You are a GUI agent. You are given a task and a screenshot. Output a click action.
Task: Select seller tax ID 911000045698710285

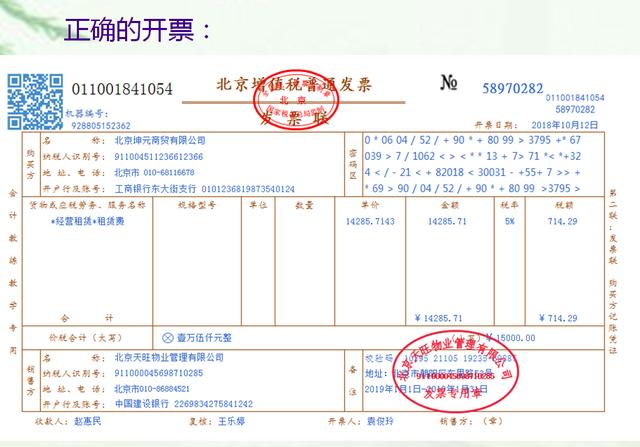[159, 373]
